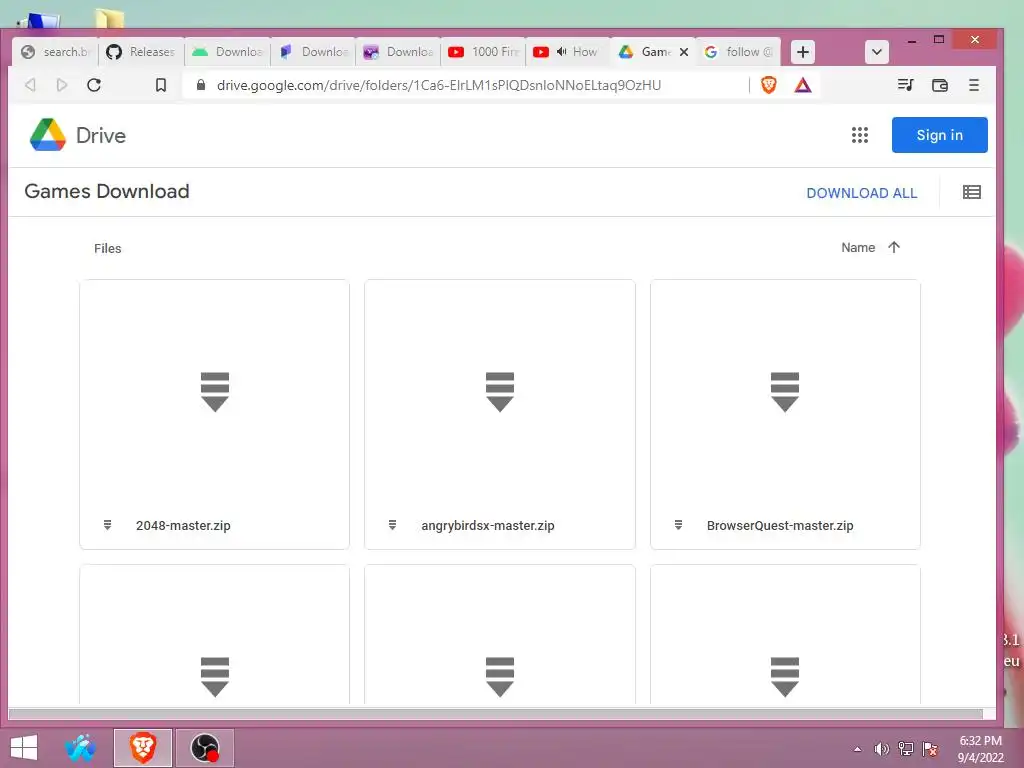This screenshot has width=1024, height=768.
Task: Switch to list layout view icon
Action: 971,192
